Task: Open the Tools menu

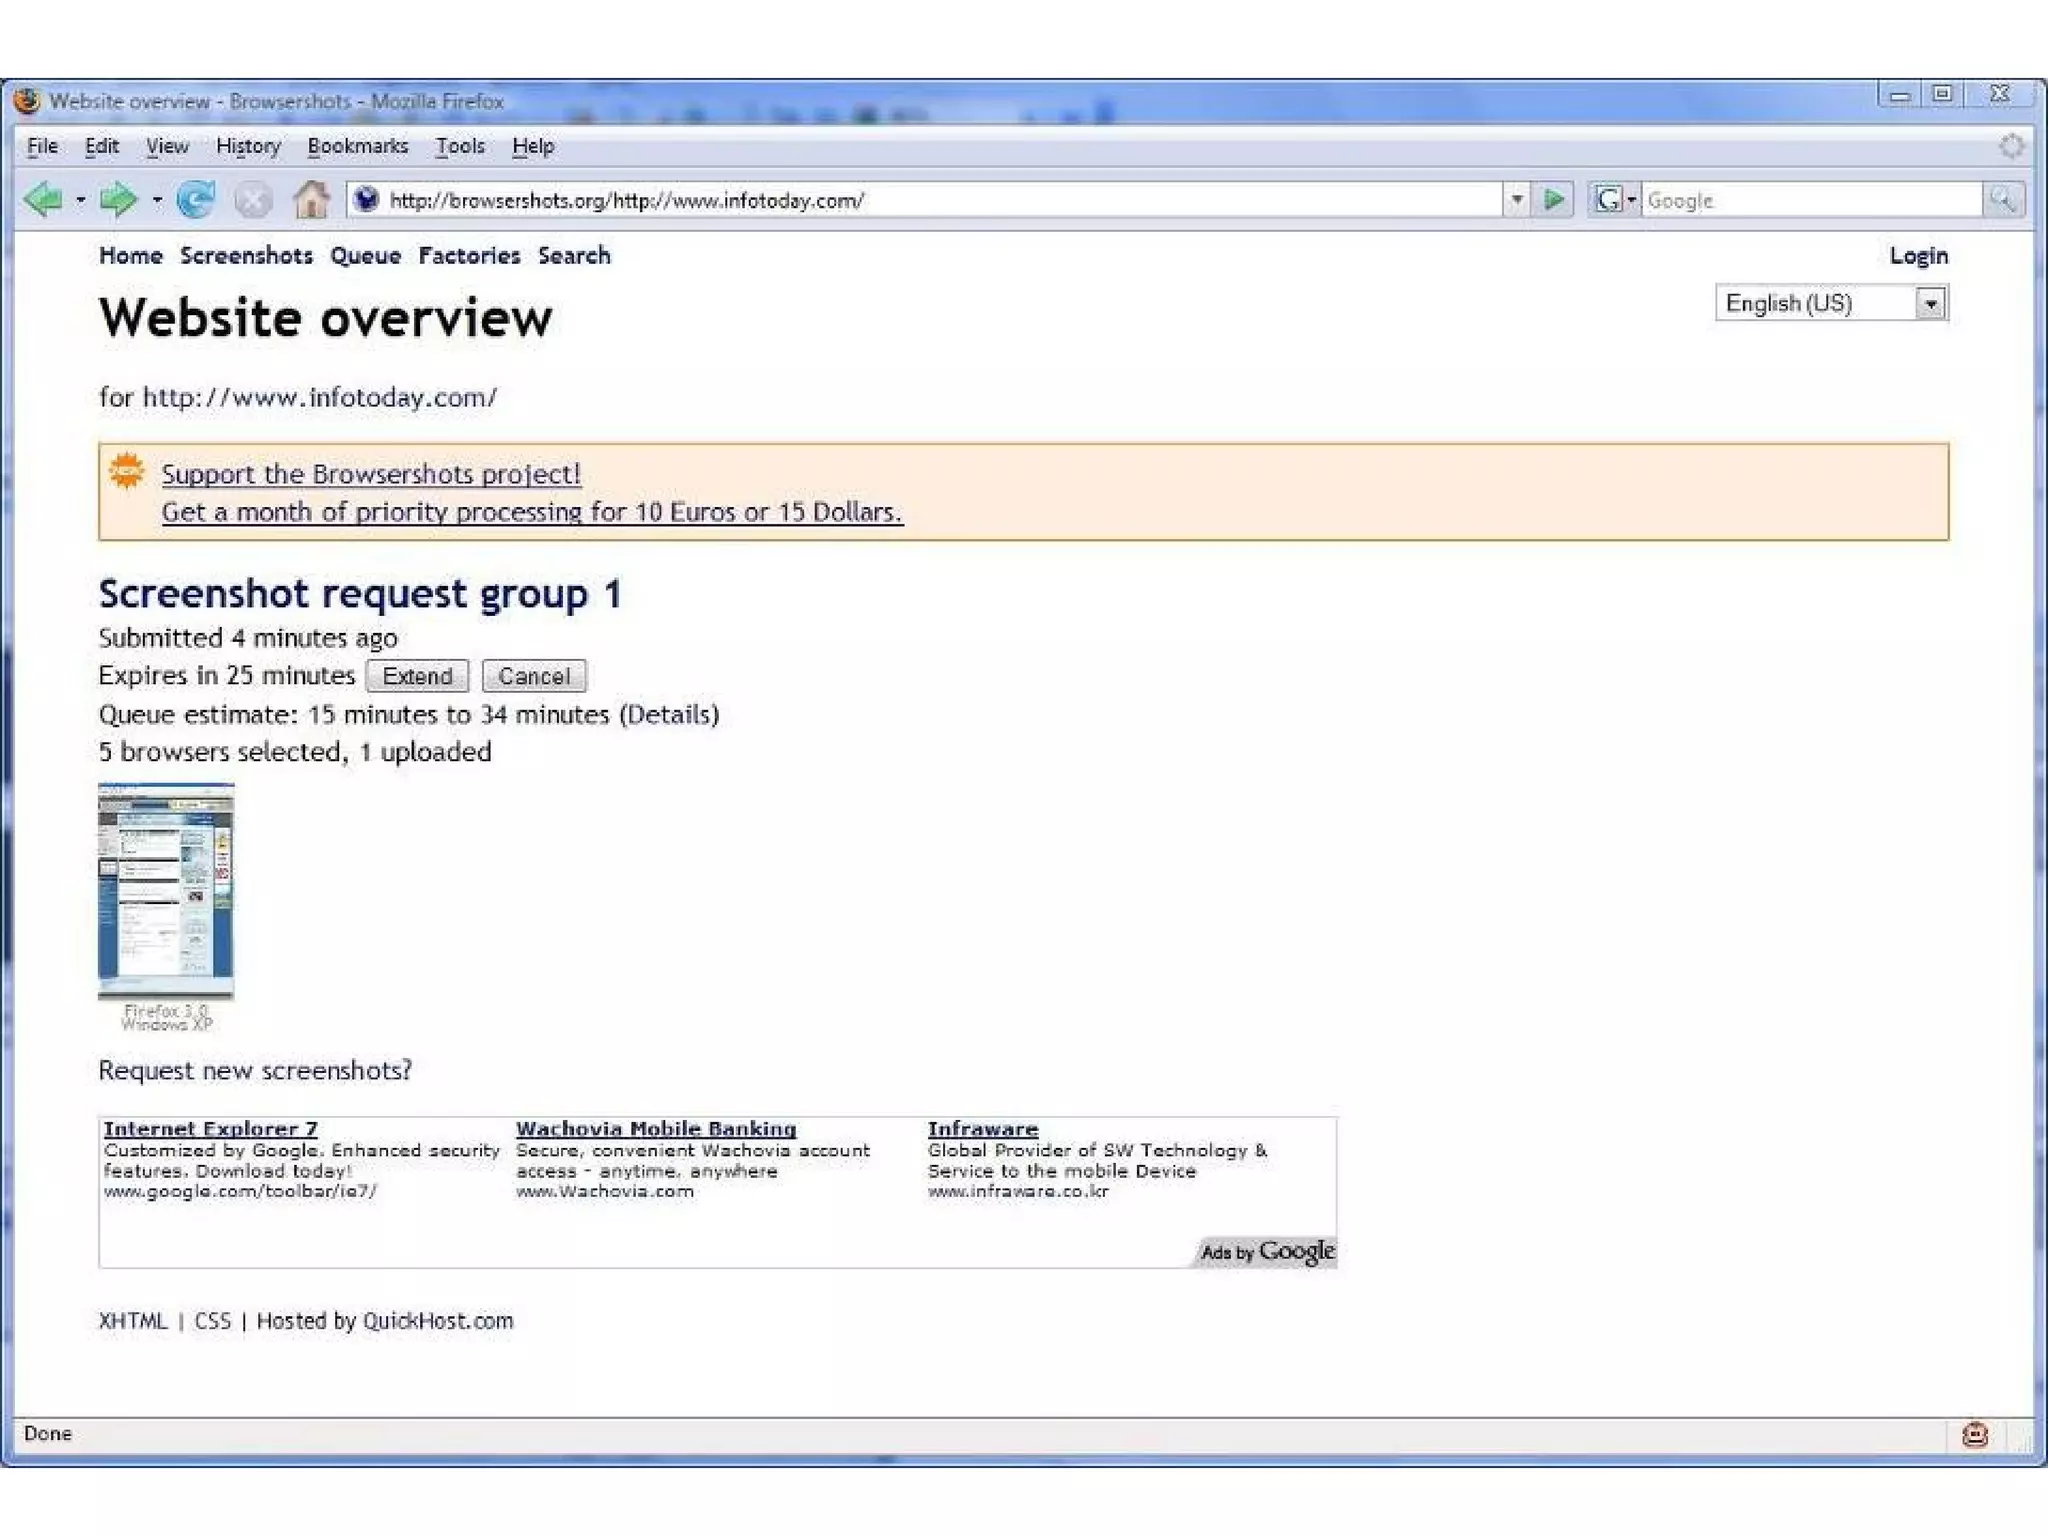Action: 459,147
